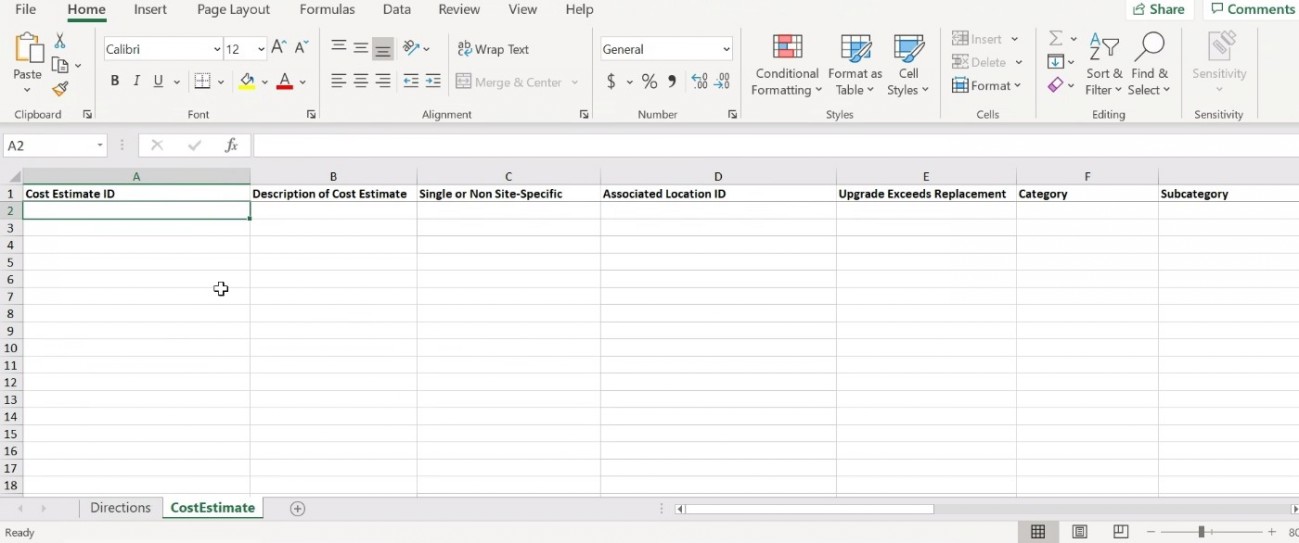The width and height of the screenshot is (1299, 543).
Task: Expand the Calibri font name dropdown
Action: pos(217,49)
